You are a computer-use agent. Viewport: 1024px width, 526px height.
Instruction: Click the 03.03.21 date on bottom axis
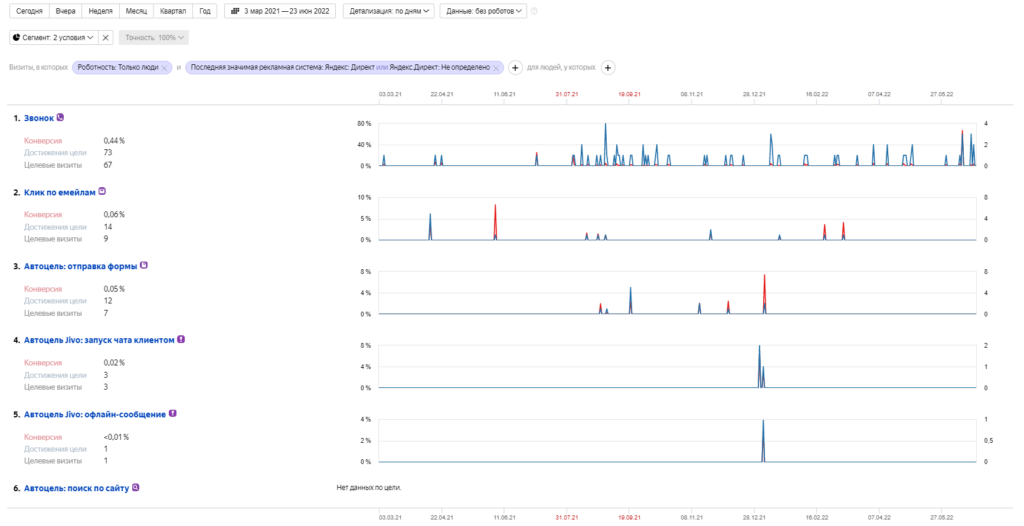[x=390, y=517]
